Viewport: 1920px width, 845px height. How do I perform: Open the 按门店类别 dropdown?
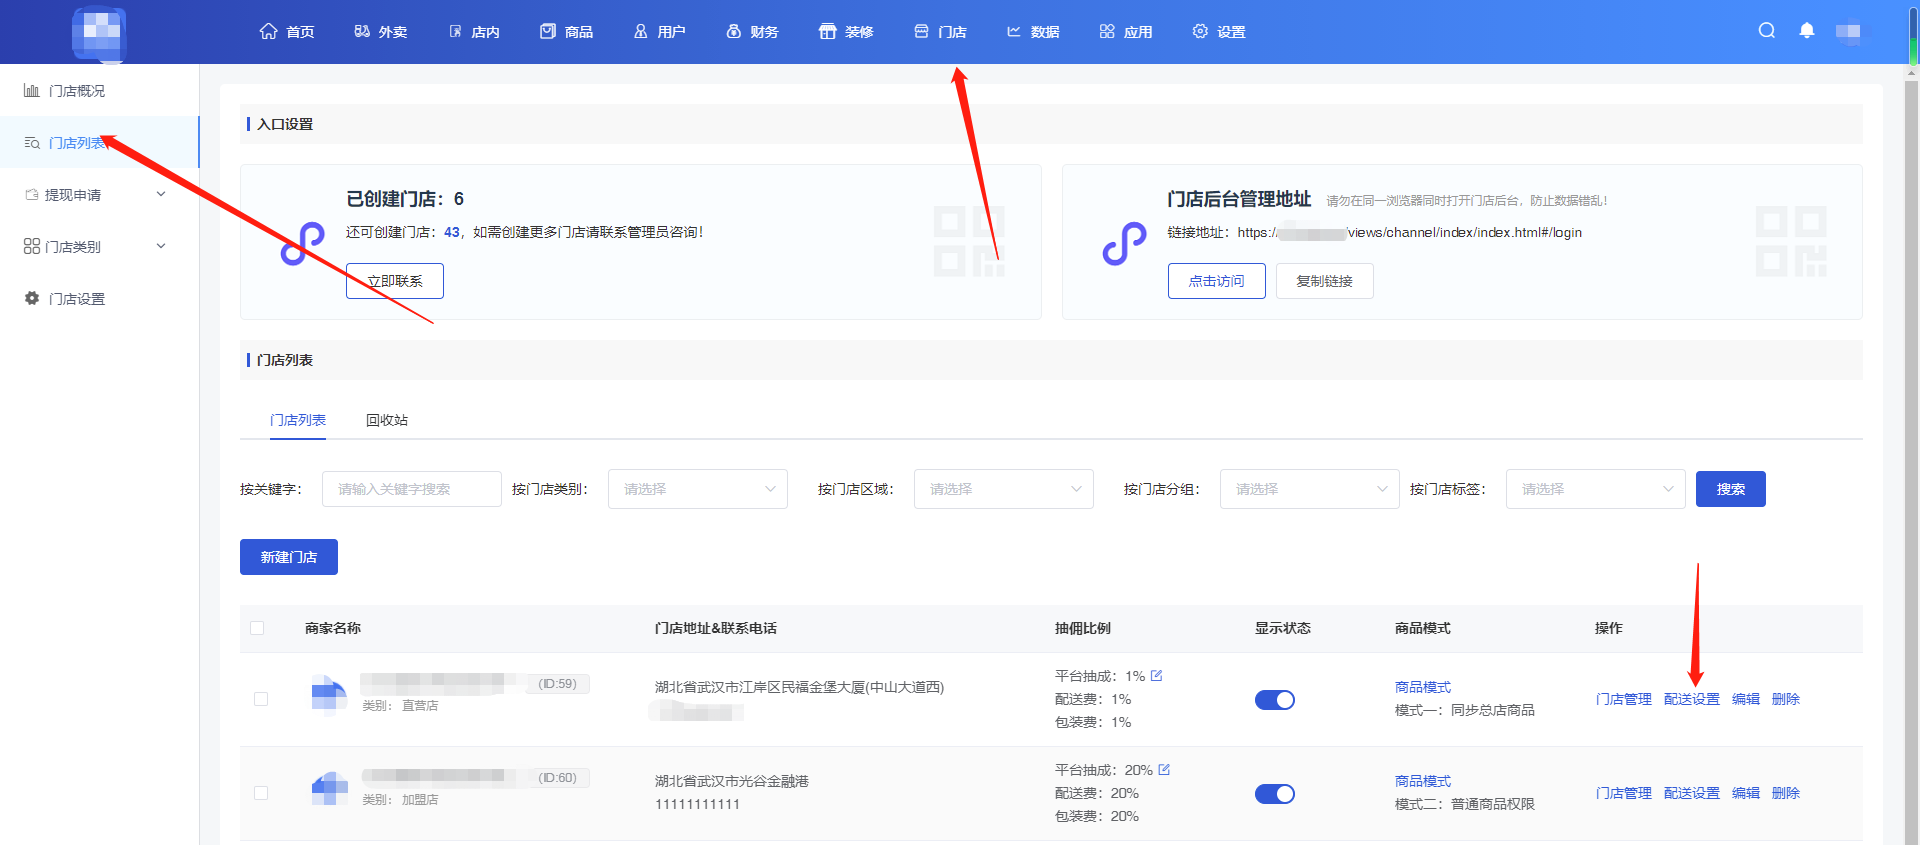(x=697, y=489)
